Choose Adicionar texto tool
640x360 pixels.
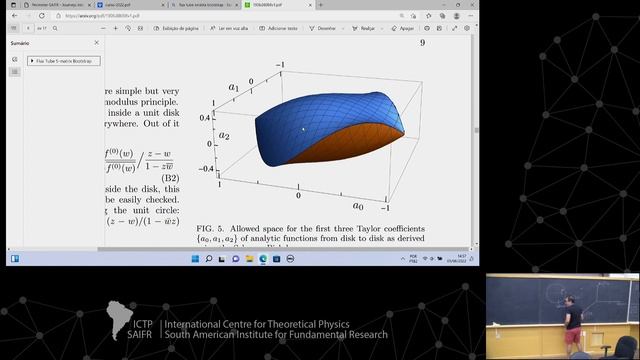[x=278, y=28]
